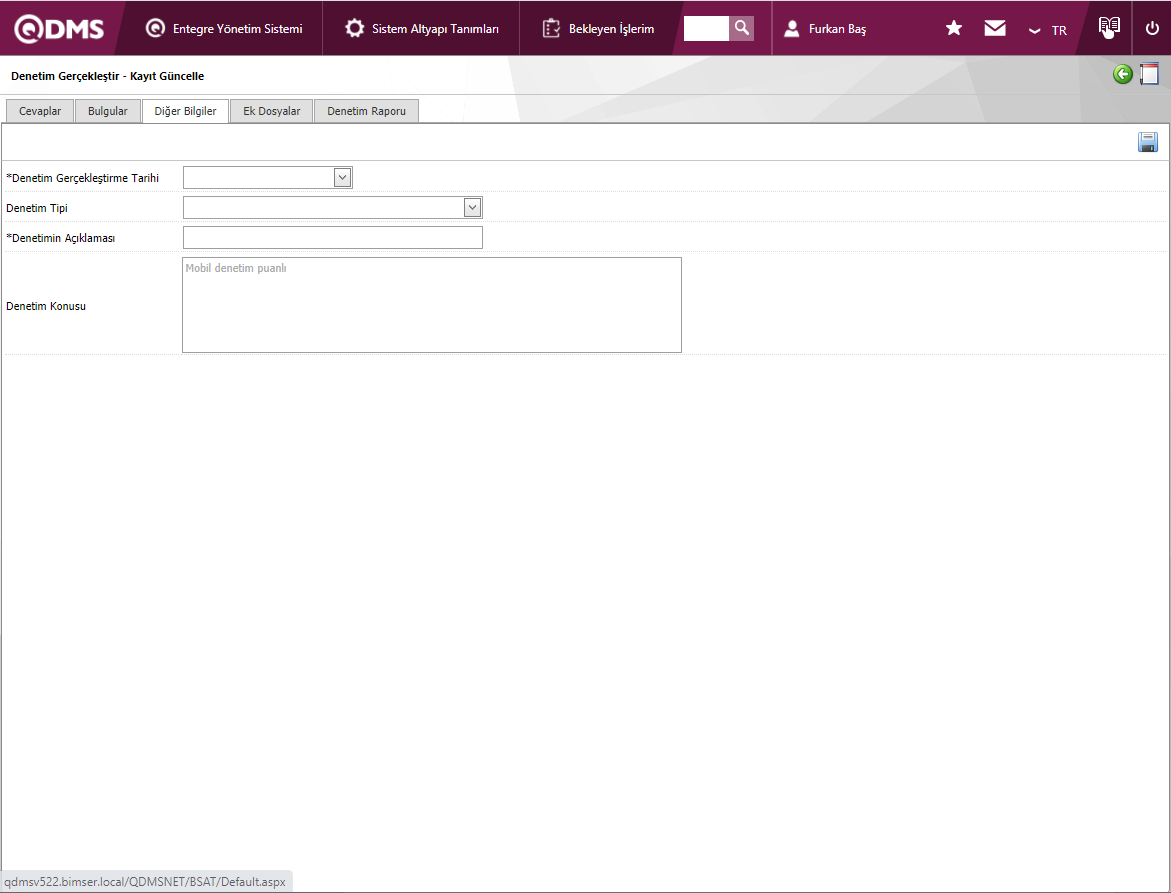Viewport: 1171px width, 893px height.
Task: Open the Denetim Tipi dropdown
Action: point(472,208)
